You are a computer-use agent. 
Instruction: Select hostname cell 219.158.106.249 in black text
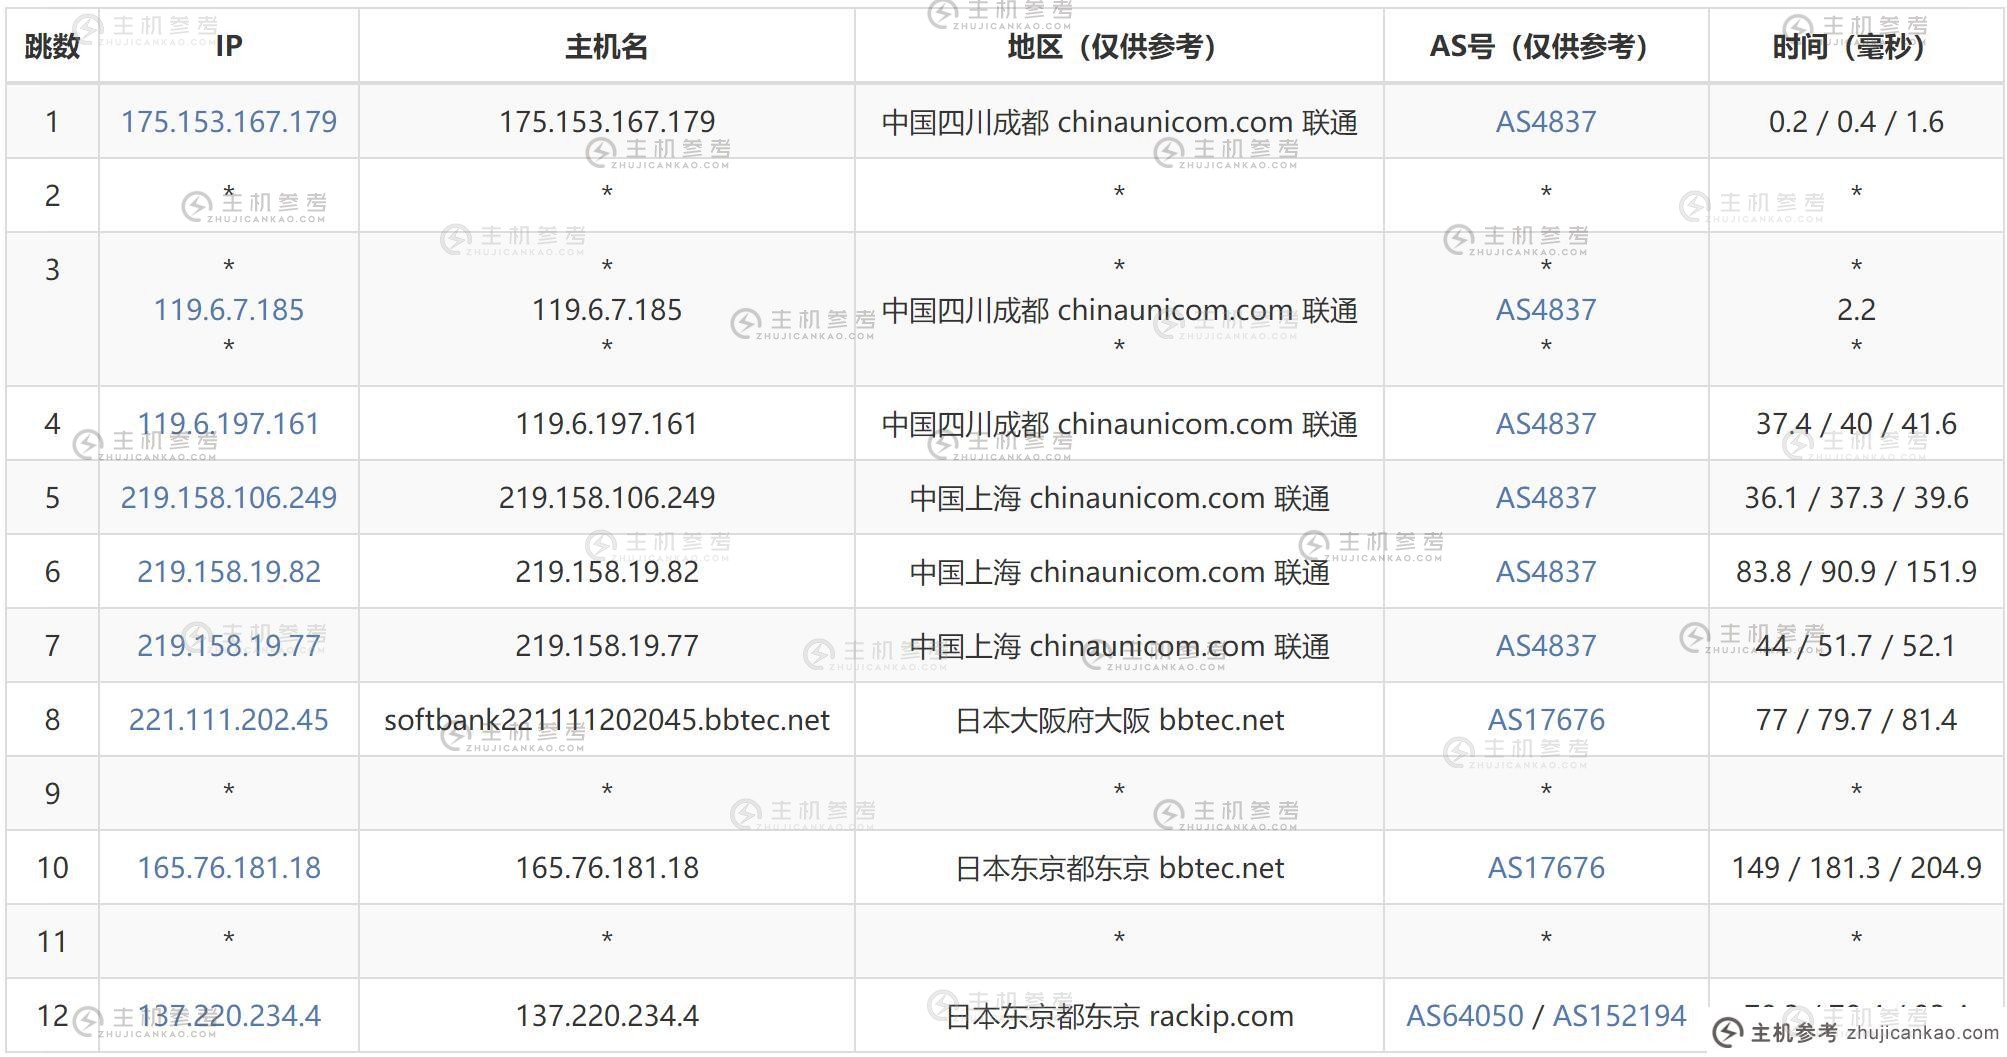tap(606, 498)
